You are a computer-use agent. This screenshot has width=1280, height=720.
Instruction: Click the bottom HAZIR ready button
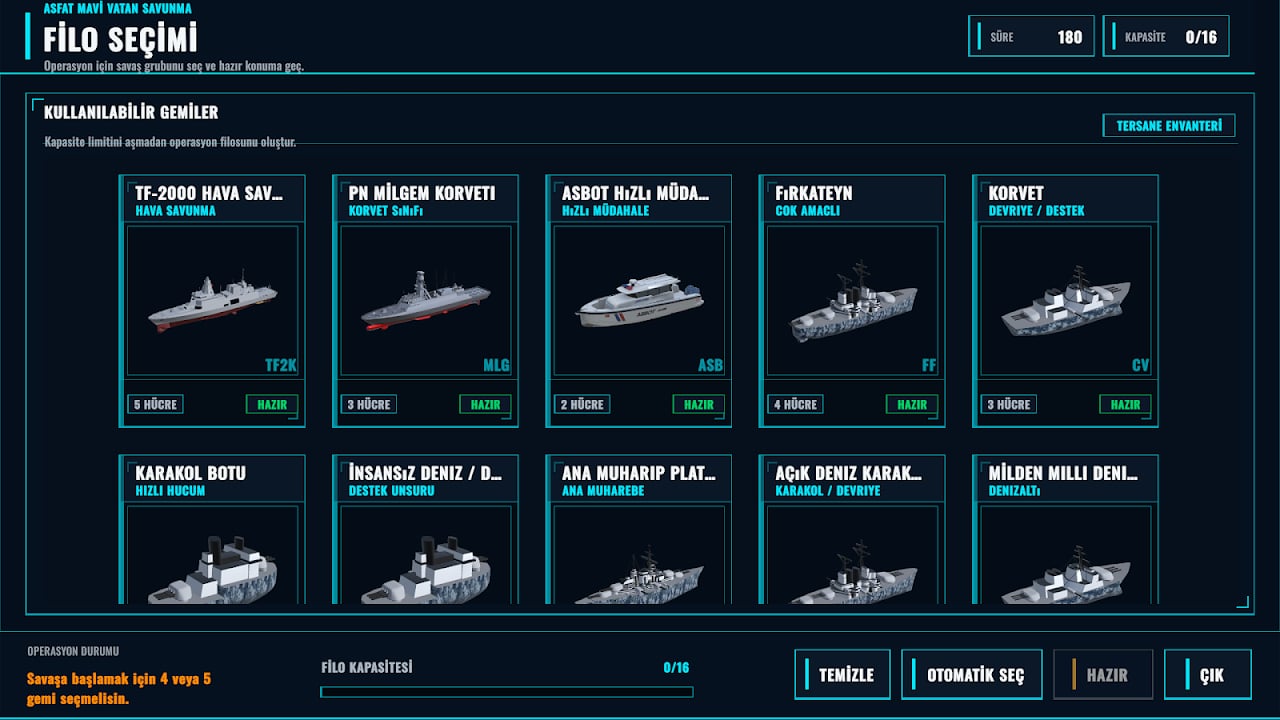coord(1103,675)
